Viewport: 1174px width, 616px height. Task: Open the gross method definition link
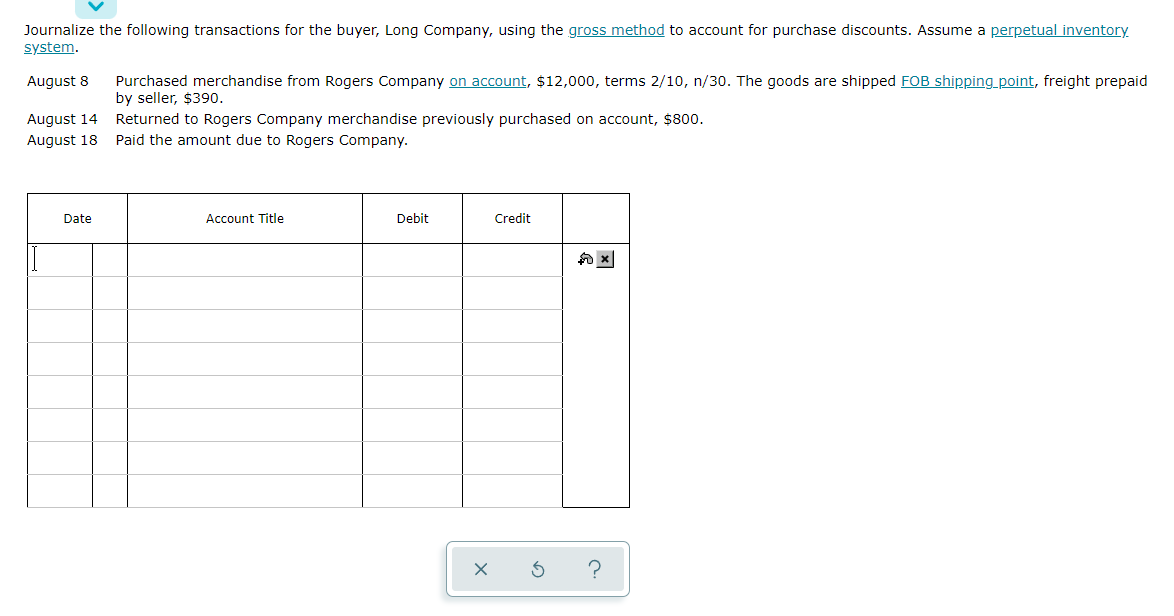[615, 30]
